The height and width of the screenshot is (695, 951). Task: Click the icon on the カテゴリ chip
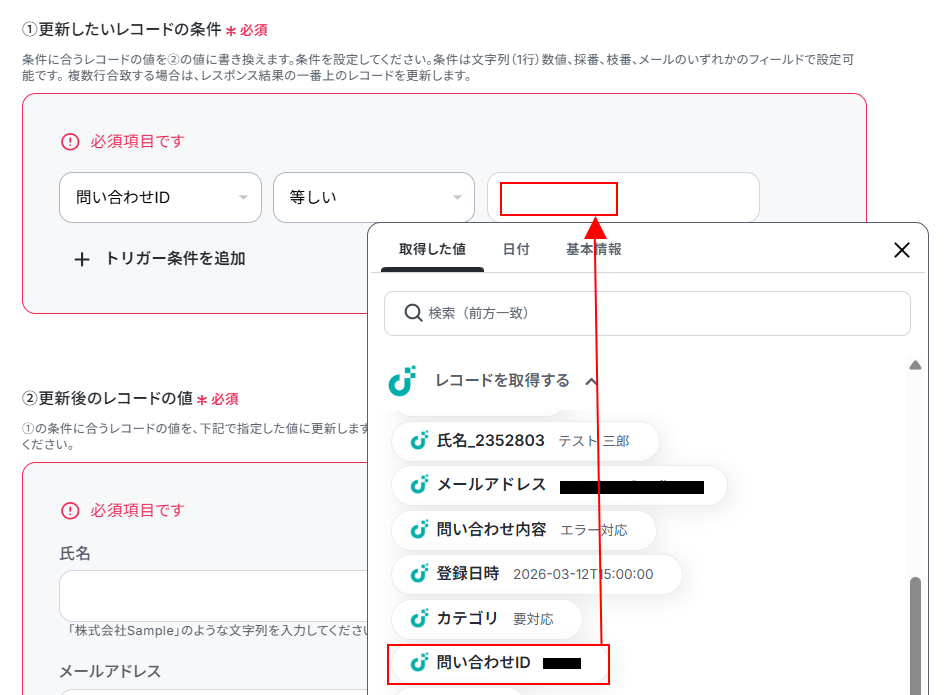pyautogui.click(x=419, y=619)
